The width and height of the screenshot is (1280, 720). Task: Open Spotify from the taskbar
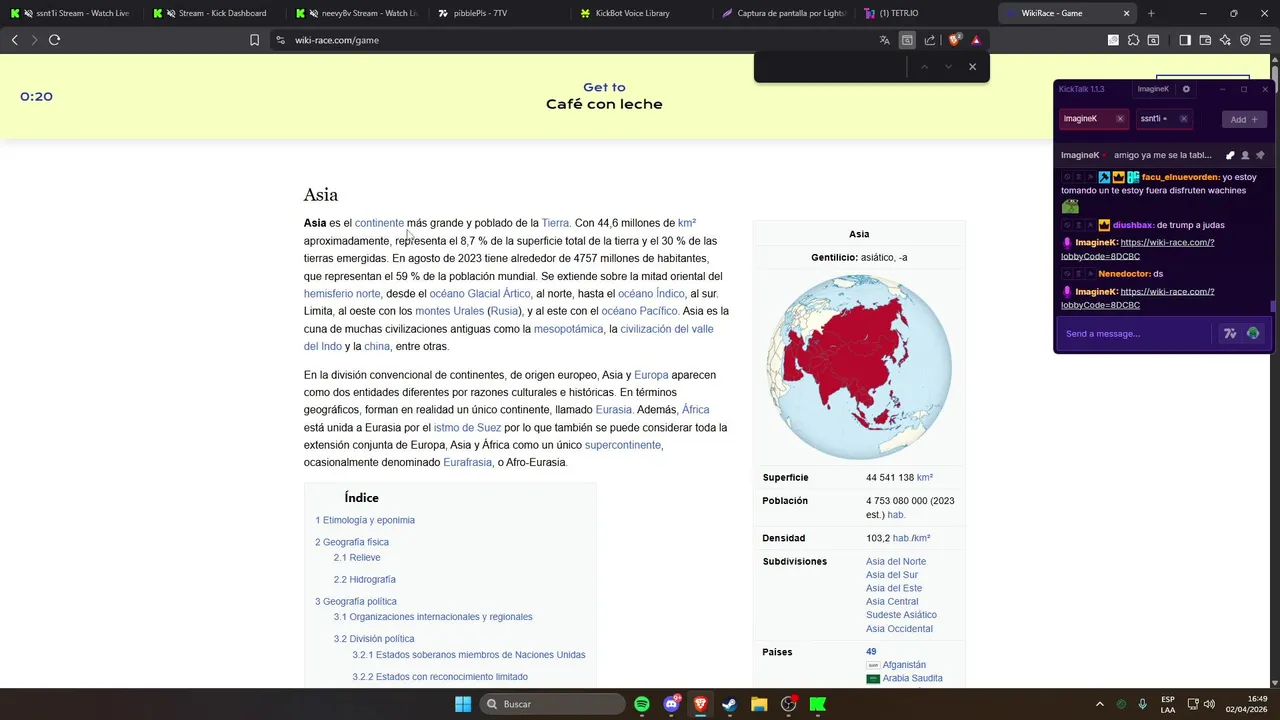pos(642,704)
